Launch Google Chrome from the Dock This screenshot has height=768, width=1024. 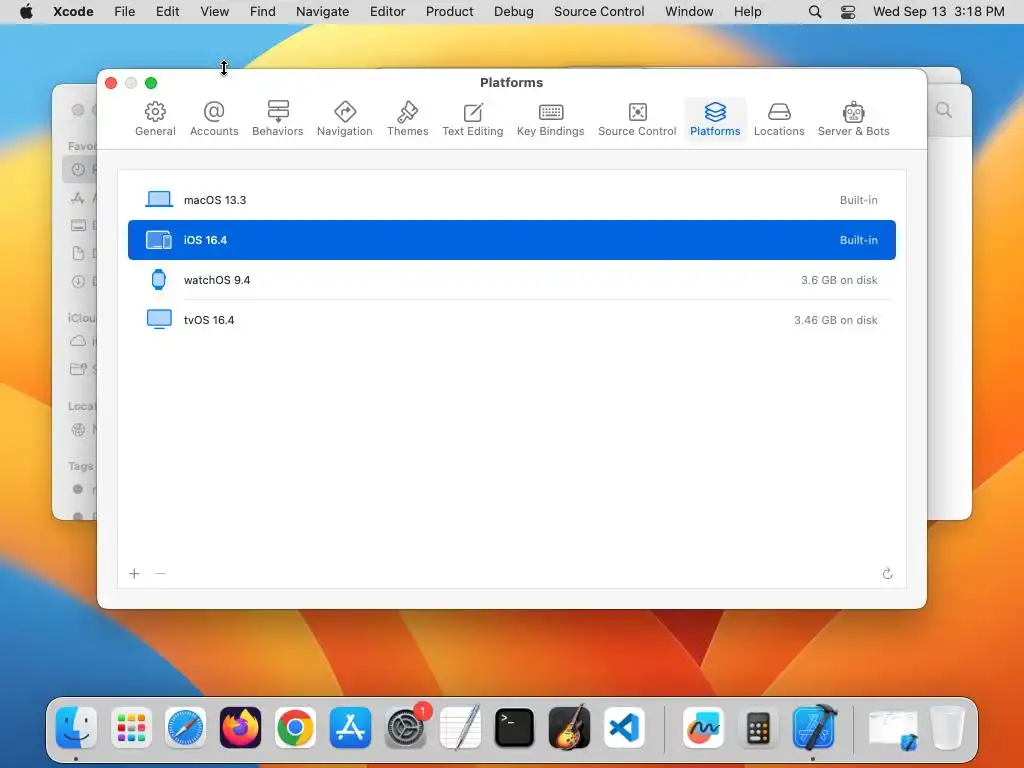coord(295,728)
